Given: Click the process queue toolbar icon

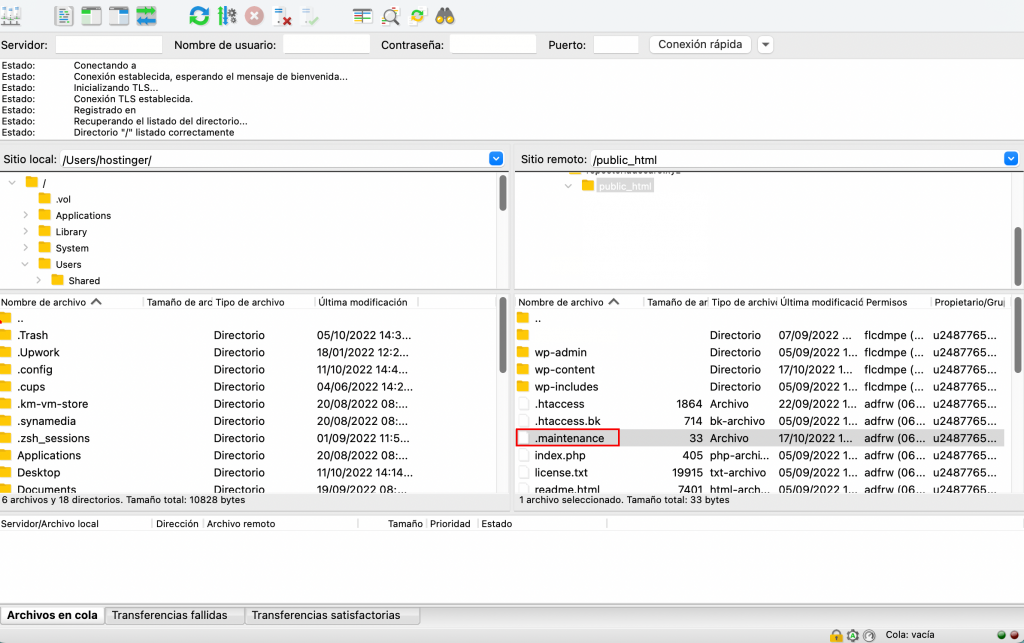Looking at the screenshot, I should point(227,15).
